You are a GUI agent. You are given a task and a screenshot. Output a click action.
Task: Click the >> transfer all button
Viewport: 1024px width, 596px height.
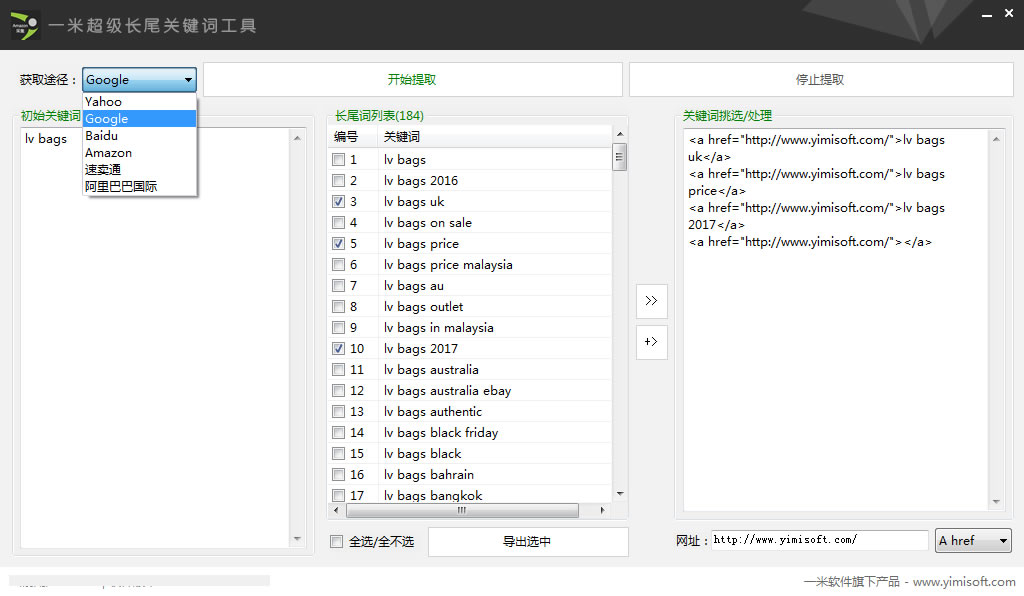tap(652, 301)
